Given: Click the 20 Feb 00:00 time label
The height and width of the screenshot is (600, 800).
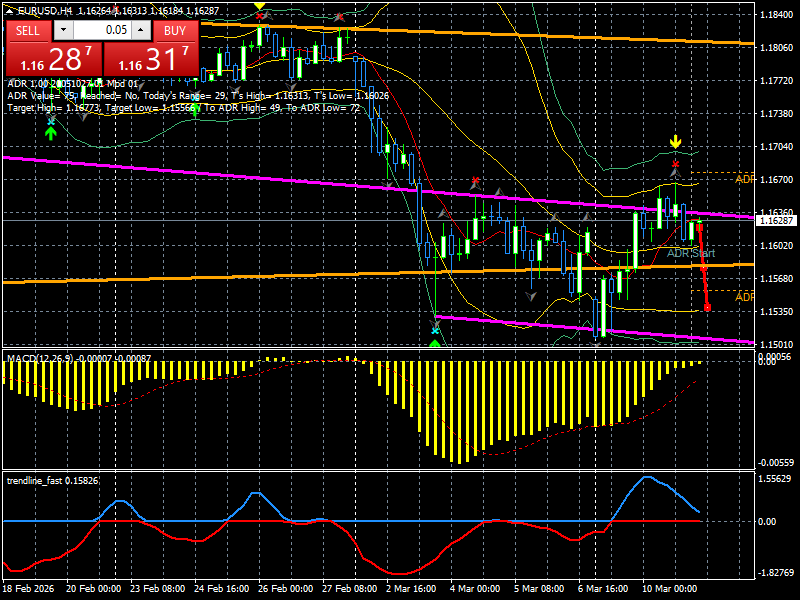Looking at the screenshot, I should (93, 588).
